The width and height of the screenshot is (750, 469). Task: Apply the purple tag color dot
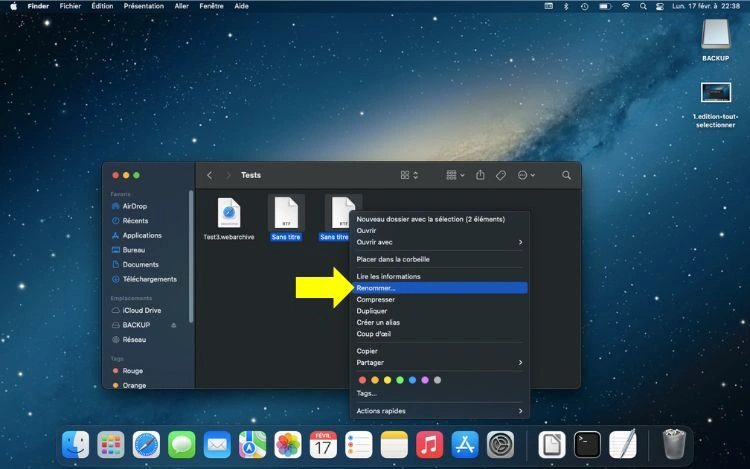pyautogui.click(x=425, y=380)
